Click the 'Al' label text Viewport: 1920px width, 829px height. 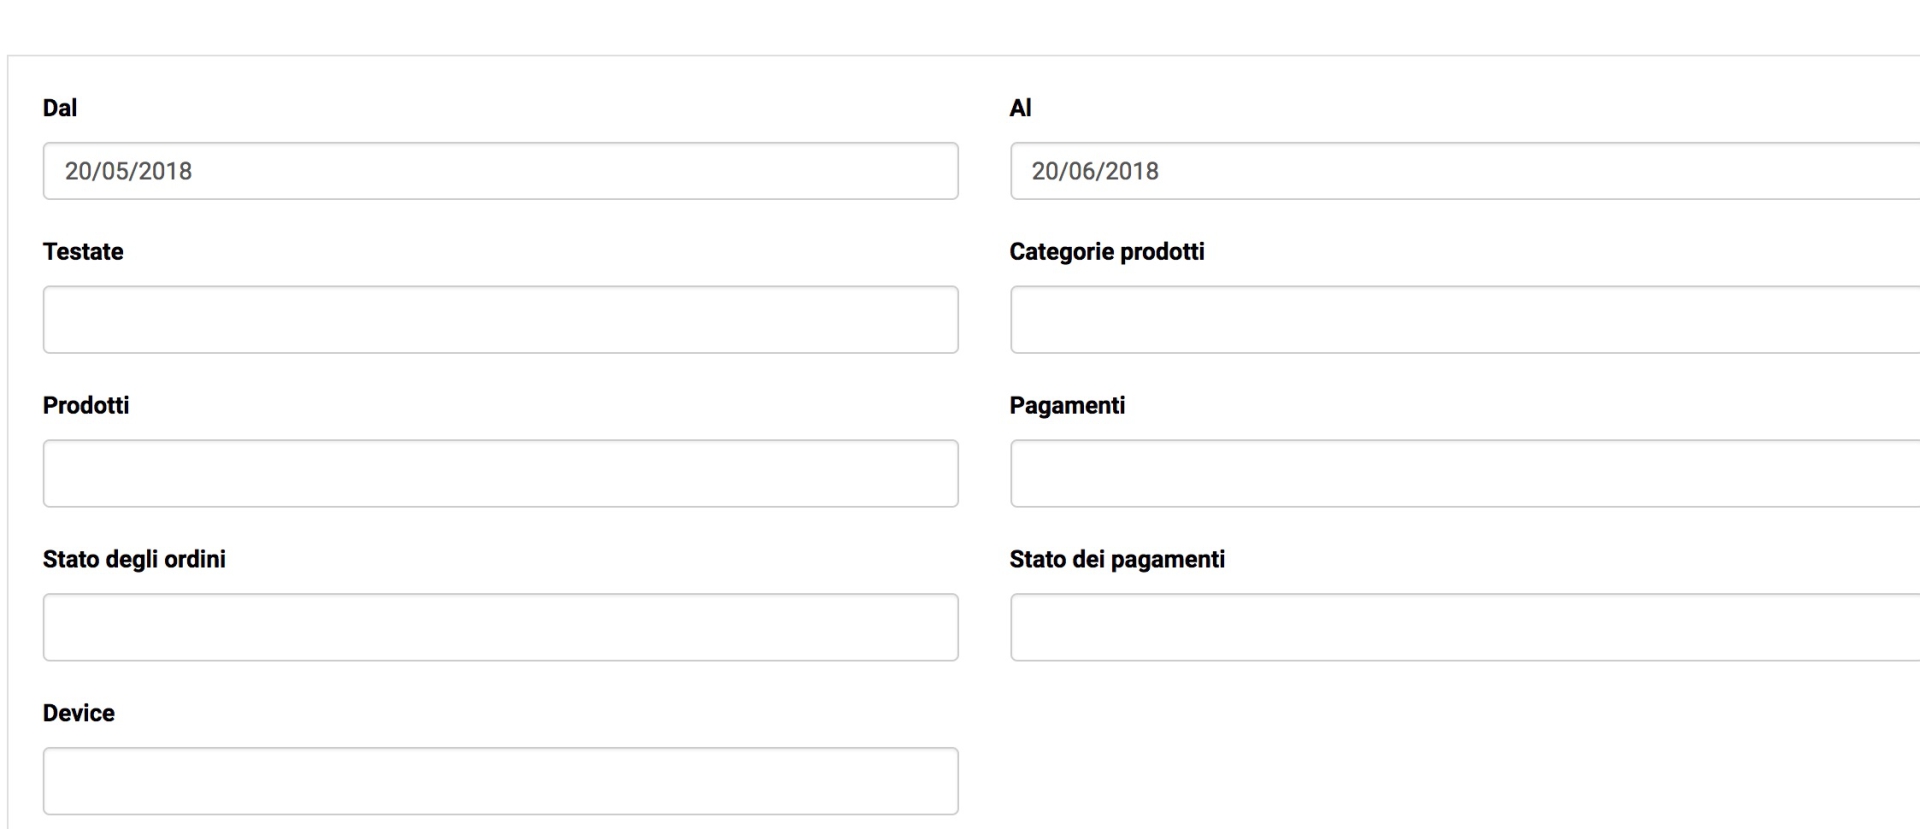pyautogui.click(x=1020, y=108)
